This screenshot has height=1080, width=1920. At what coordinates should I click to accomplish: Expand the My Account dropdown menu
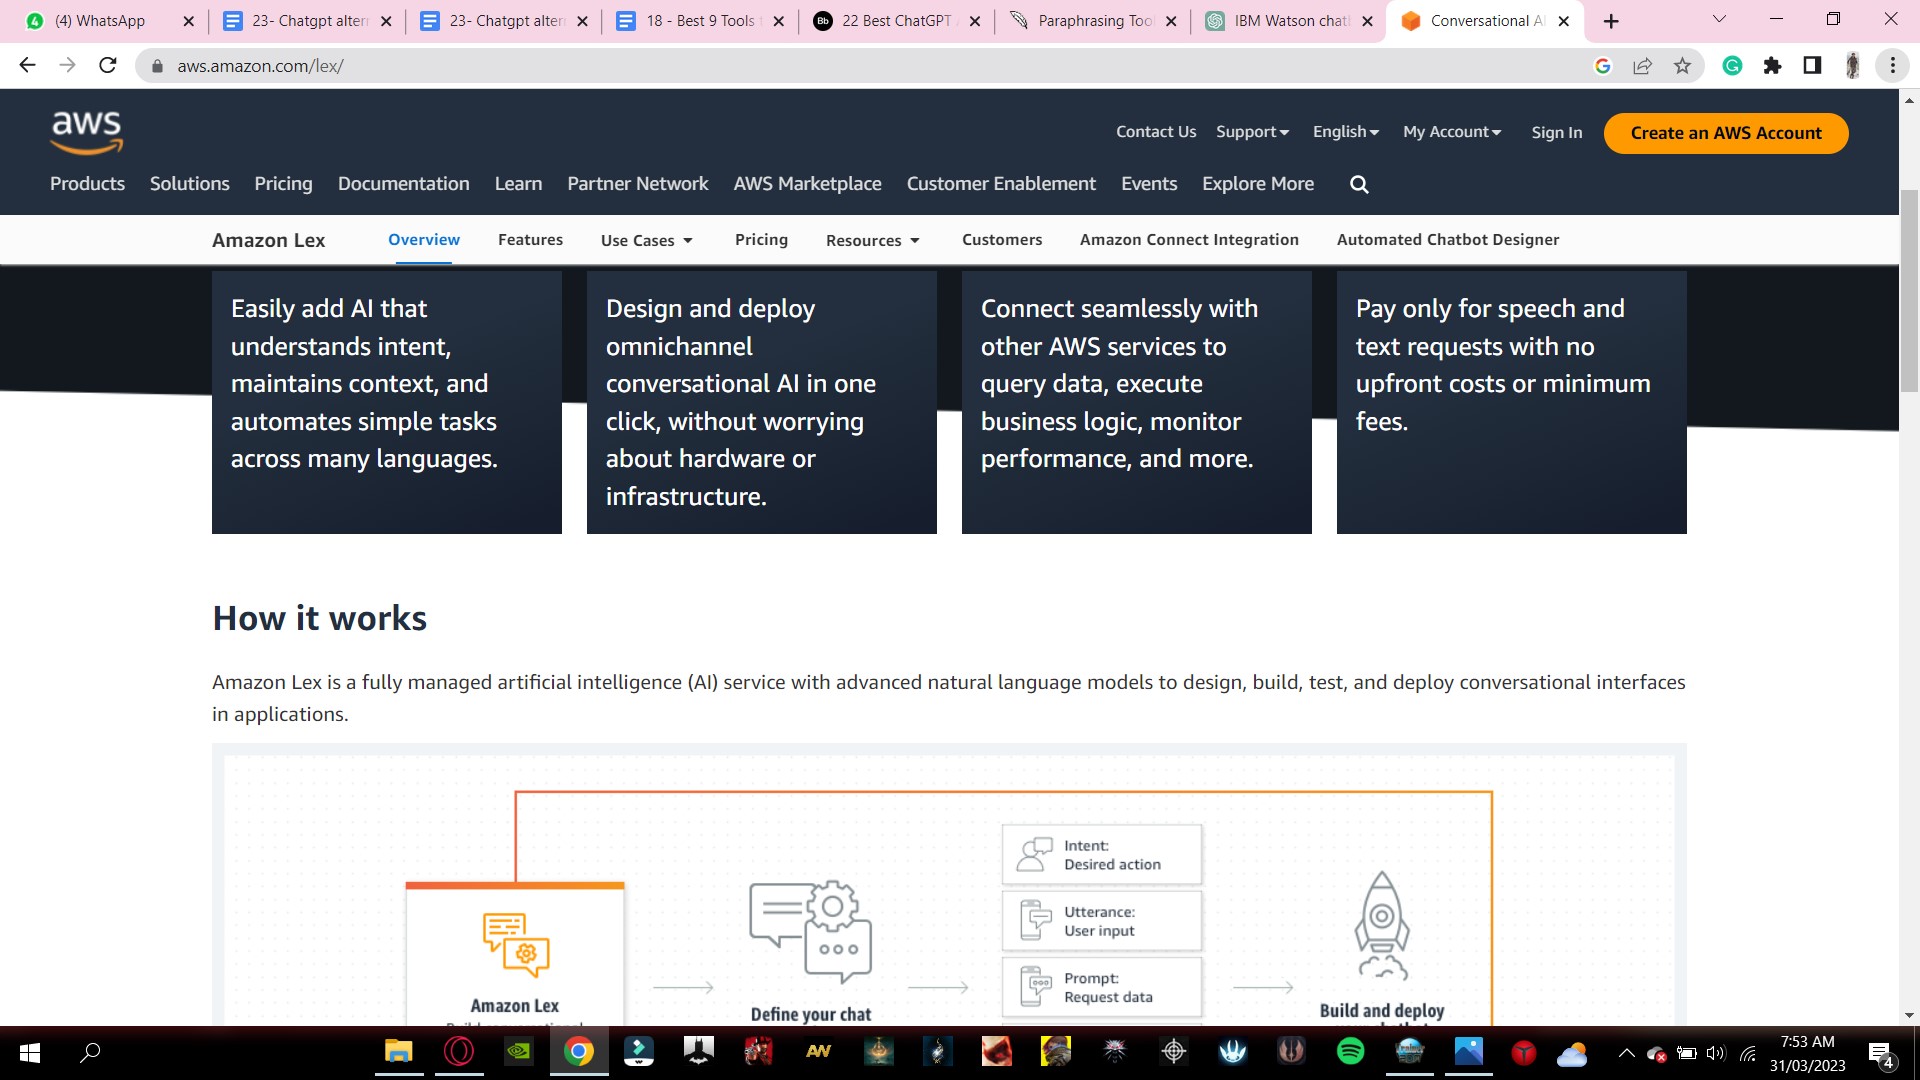1451,131
